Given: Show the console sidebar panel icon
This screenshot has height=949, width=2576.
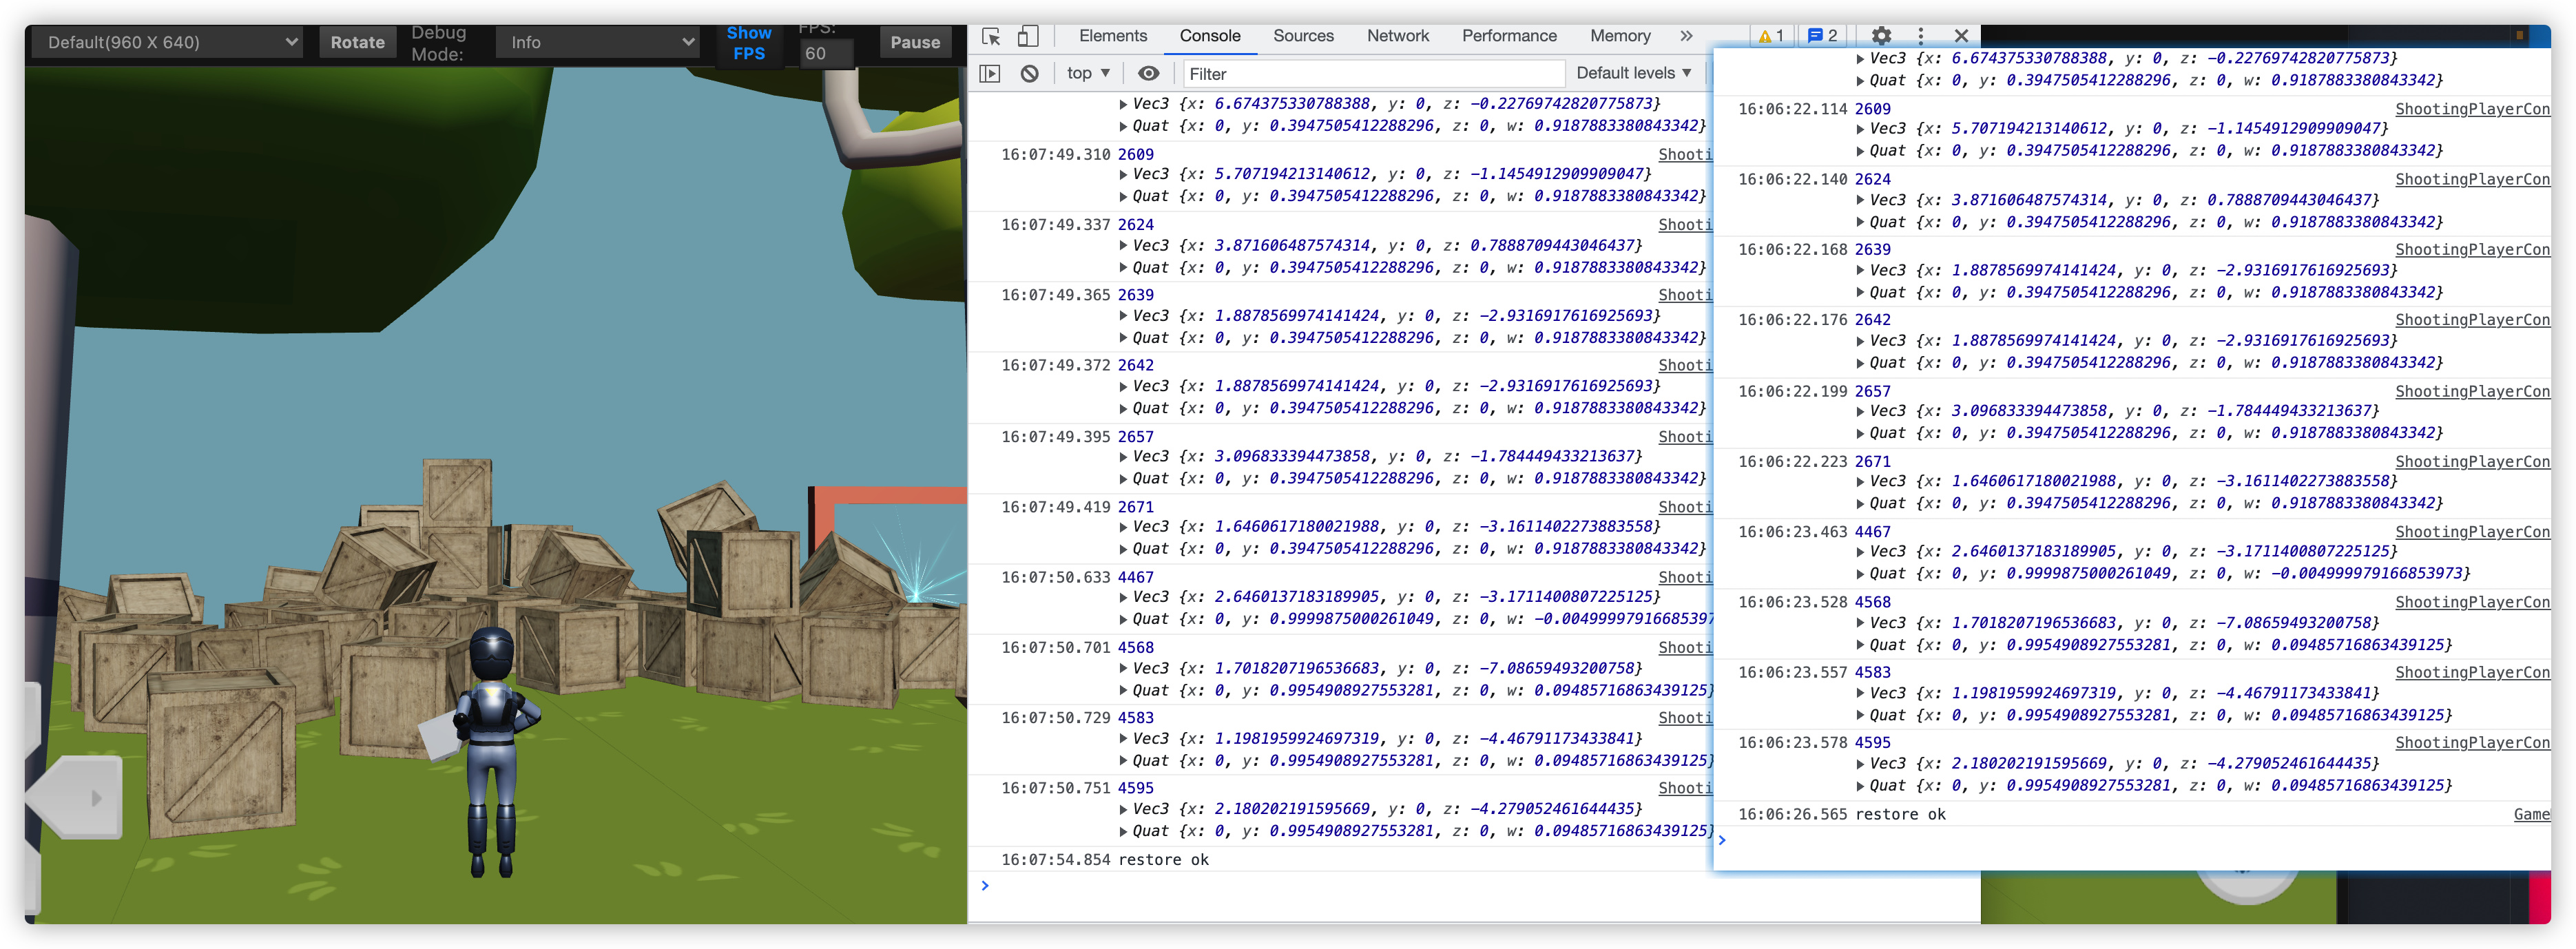Looking at the screenshot, I should coord(989,73).
